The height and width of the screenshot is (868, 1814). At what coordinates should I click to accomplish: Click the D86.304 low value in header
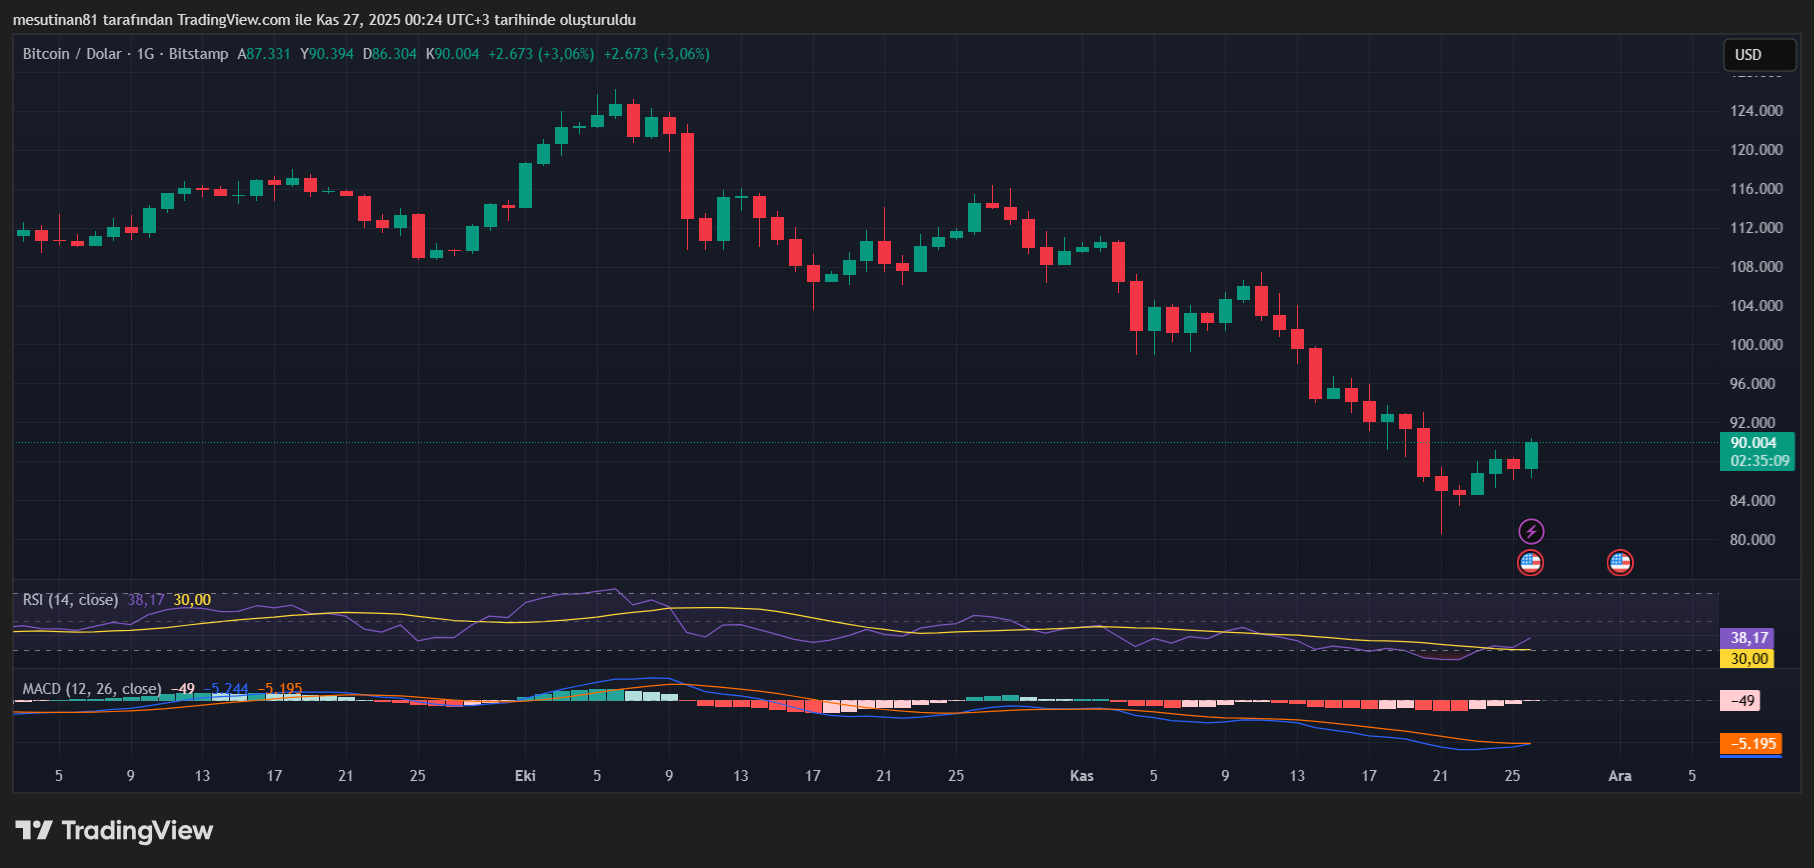tap(390, 54)
